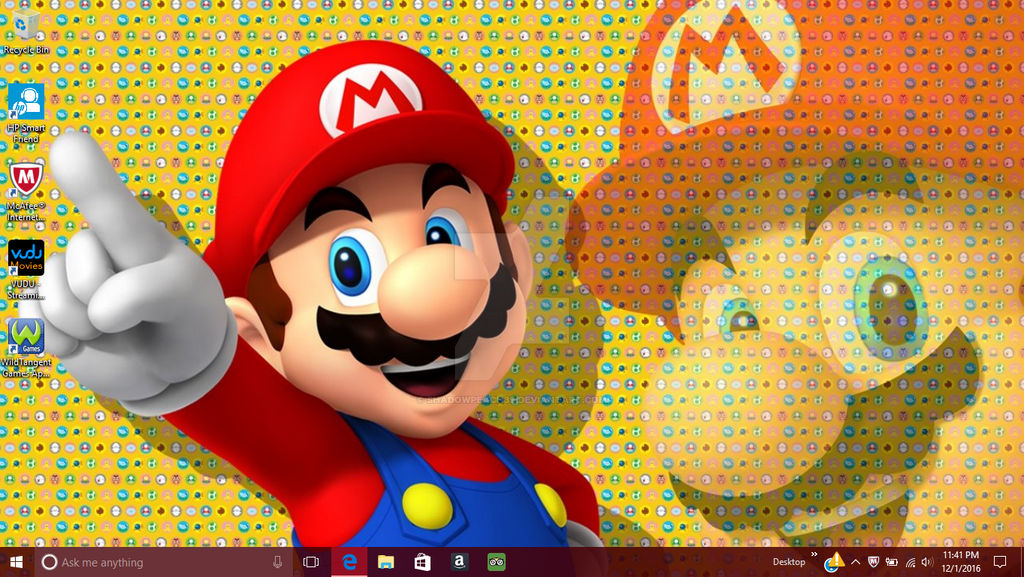Open Microsoft Edge from the taskbar

pos(349,562)
